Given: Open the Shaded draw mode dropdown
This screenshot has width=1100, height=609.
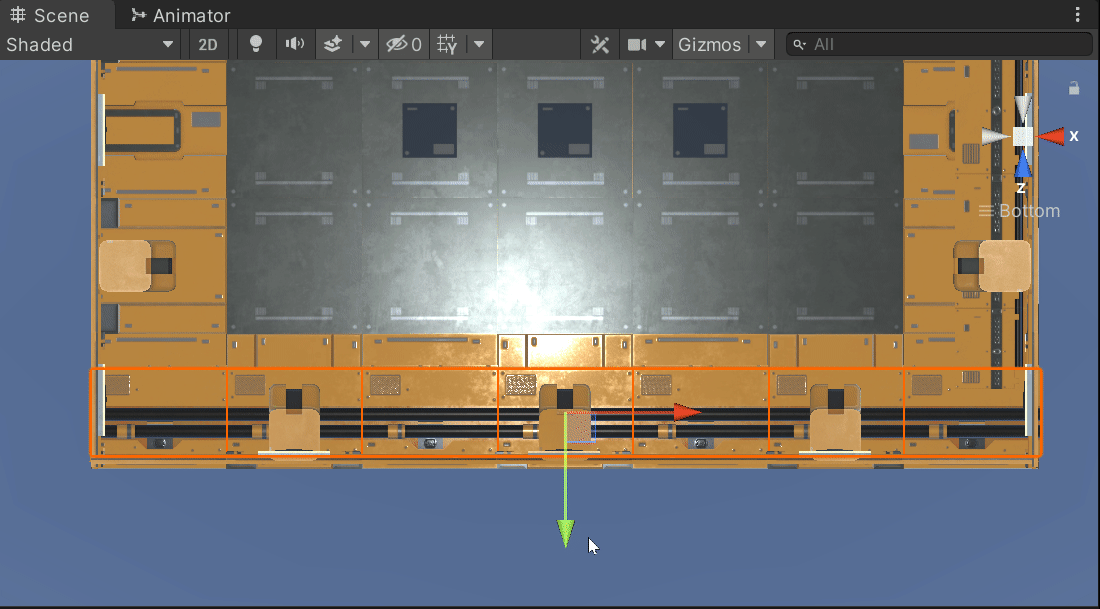Looking at the screenshot, I should [x=90, y=44].
